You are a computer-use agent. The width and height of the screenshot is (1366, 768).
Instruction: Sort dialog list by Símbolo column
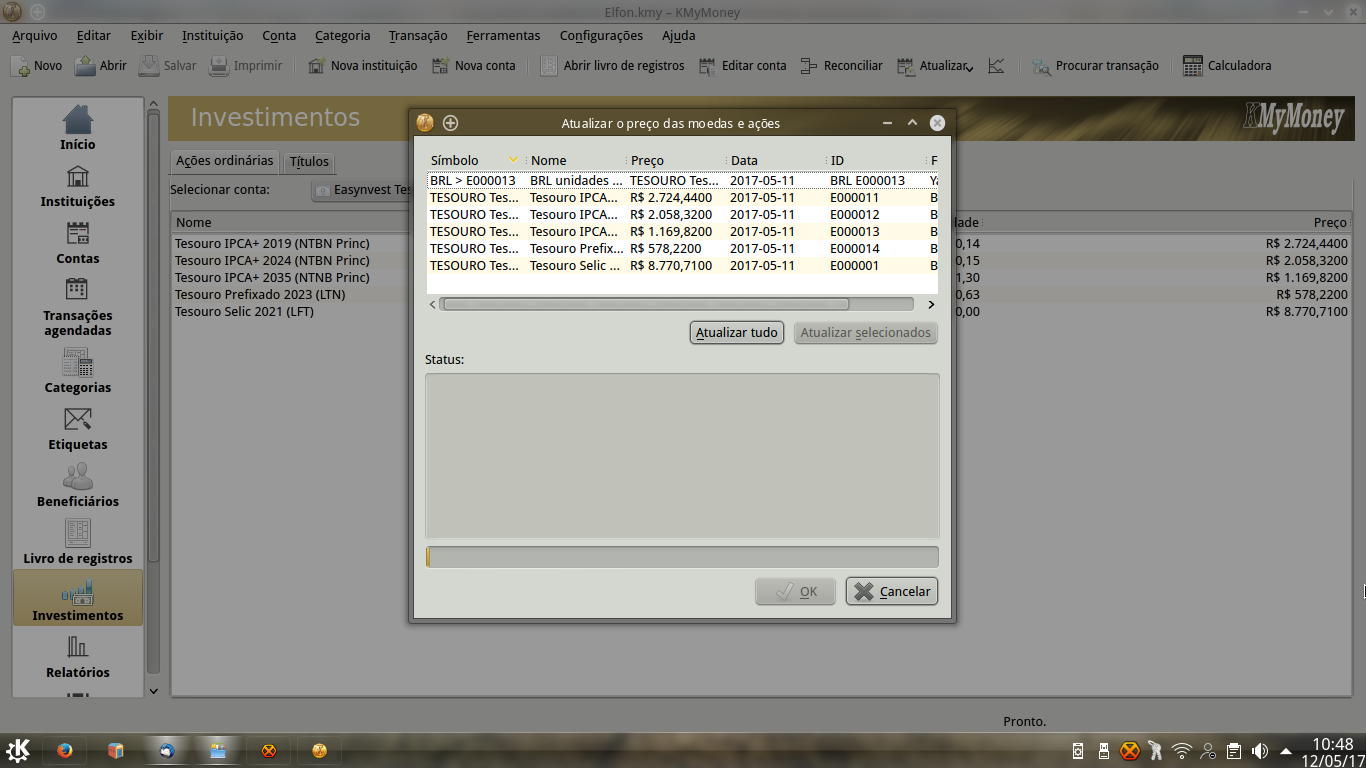tap(475, 160)
